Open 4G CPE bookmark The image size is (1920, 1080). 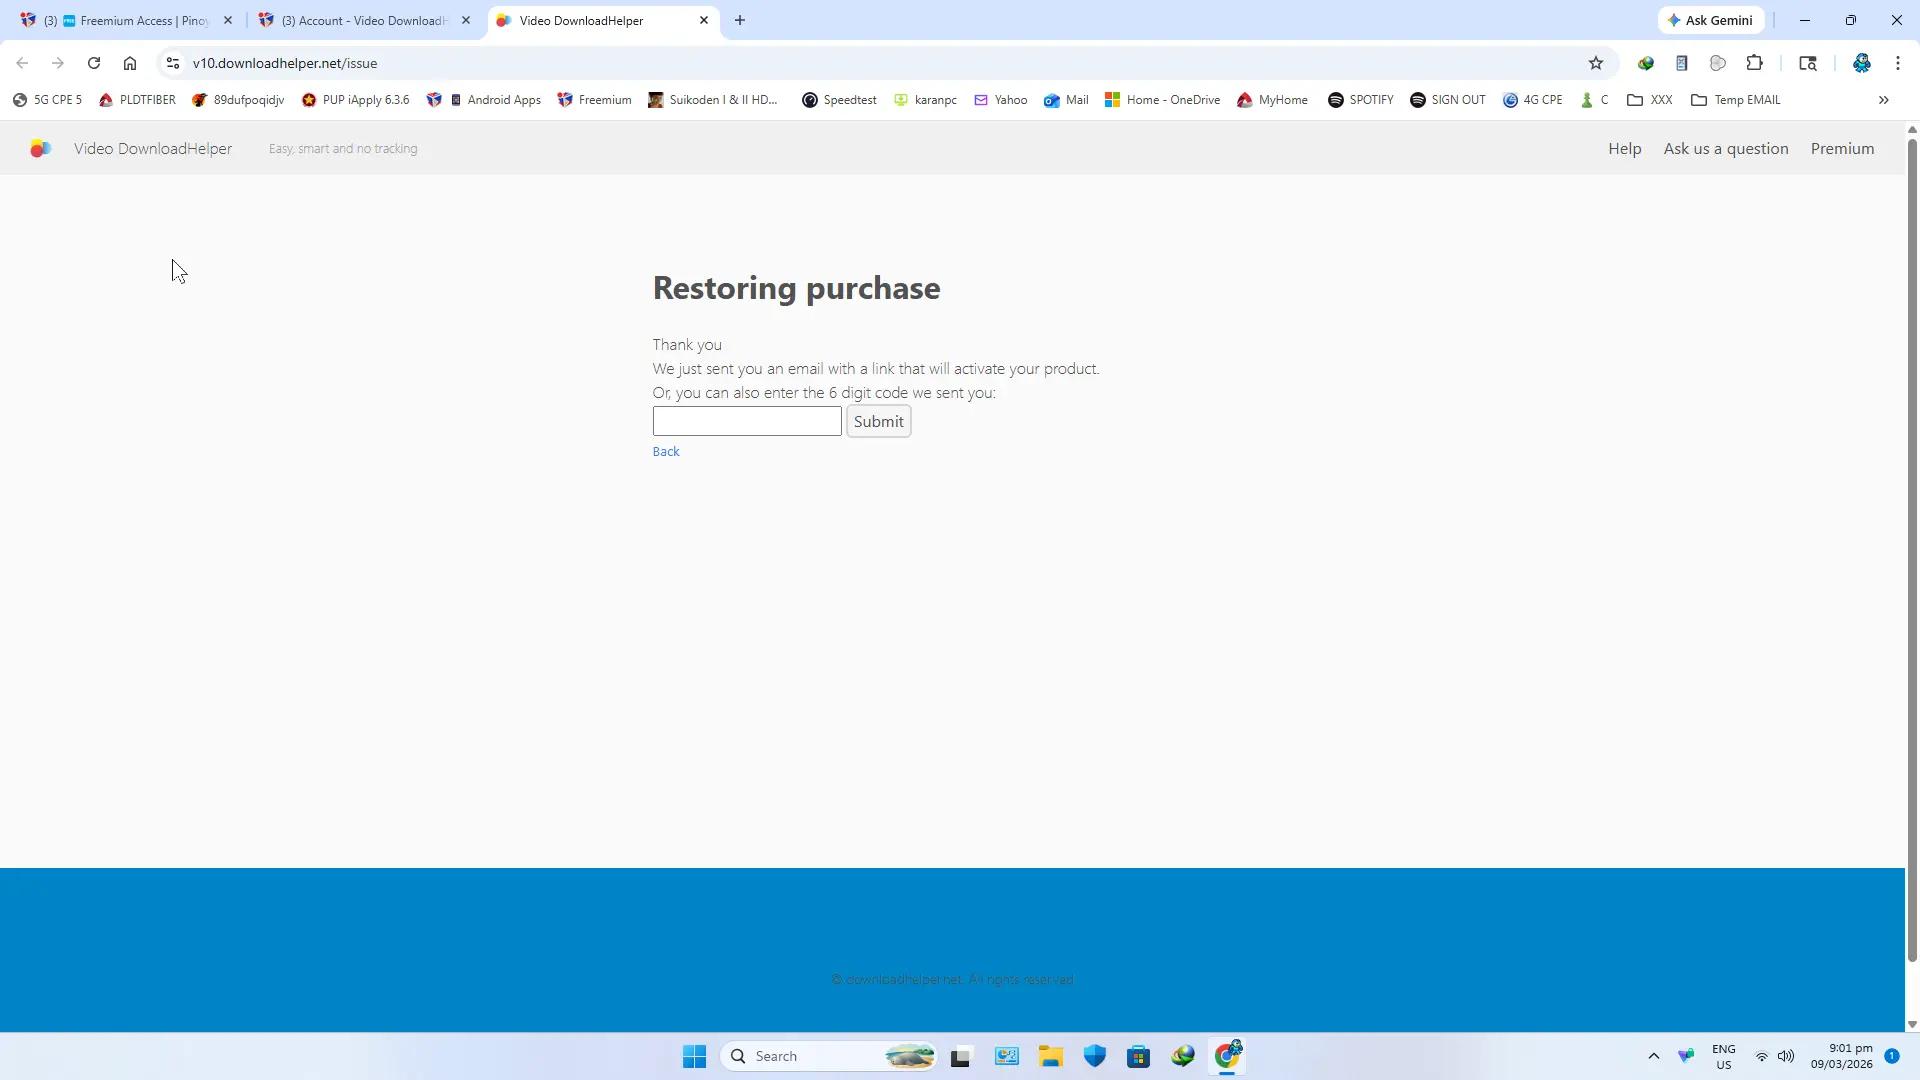(x=1533, y=100)
